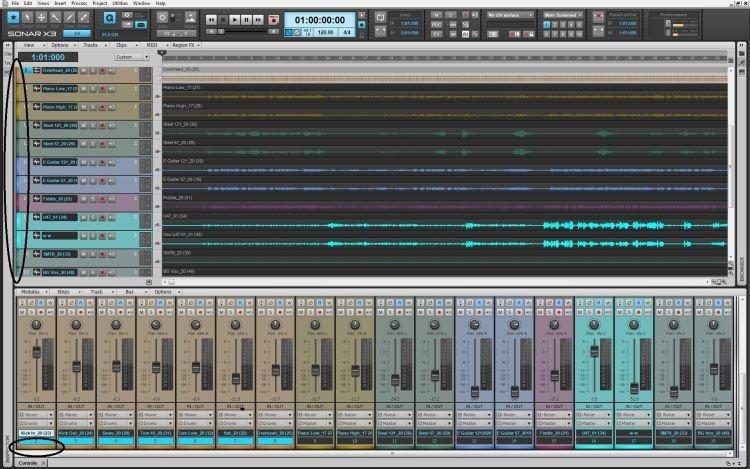Mute the Overhead_20 track
Image resolution: width=750 pixels, height=469 pixels.
coord(84,71)
